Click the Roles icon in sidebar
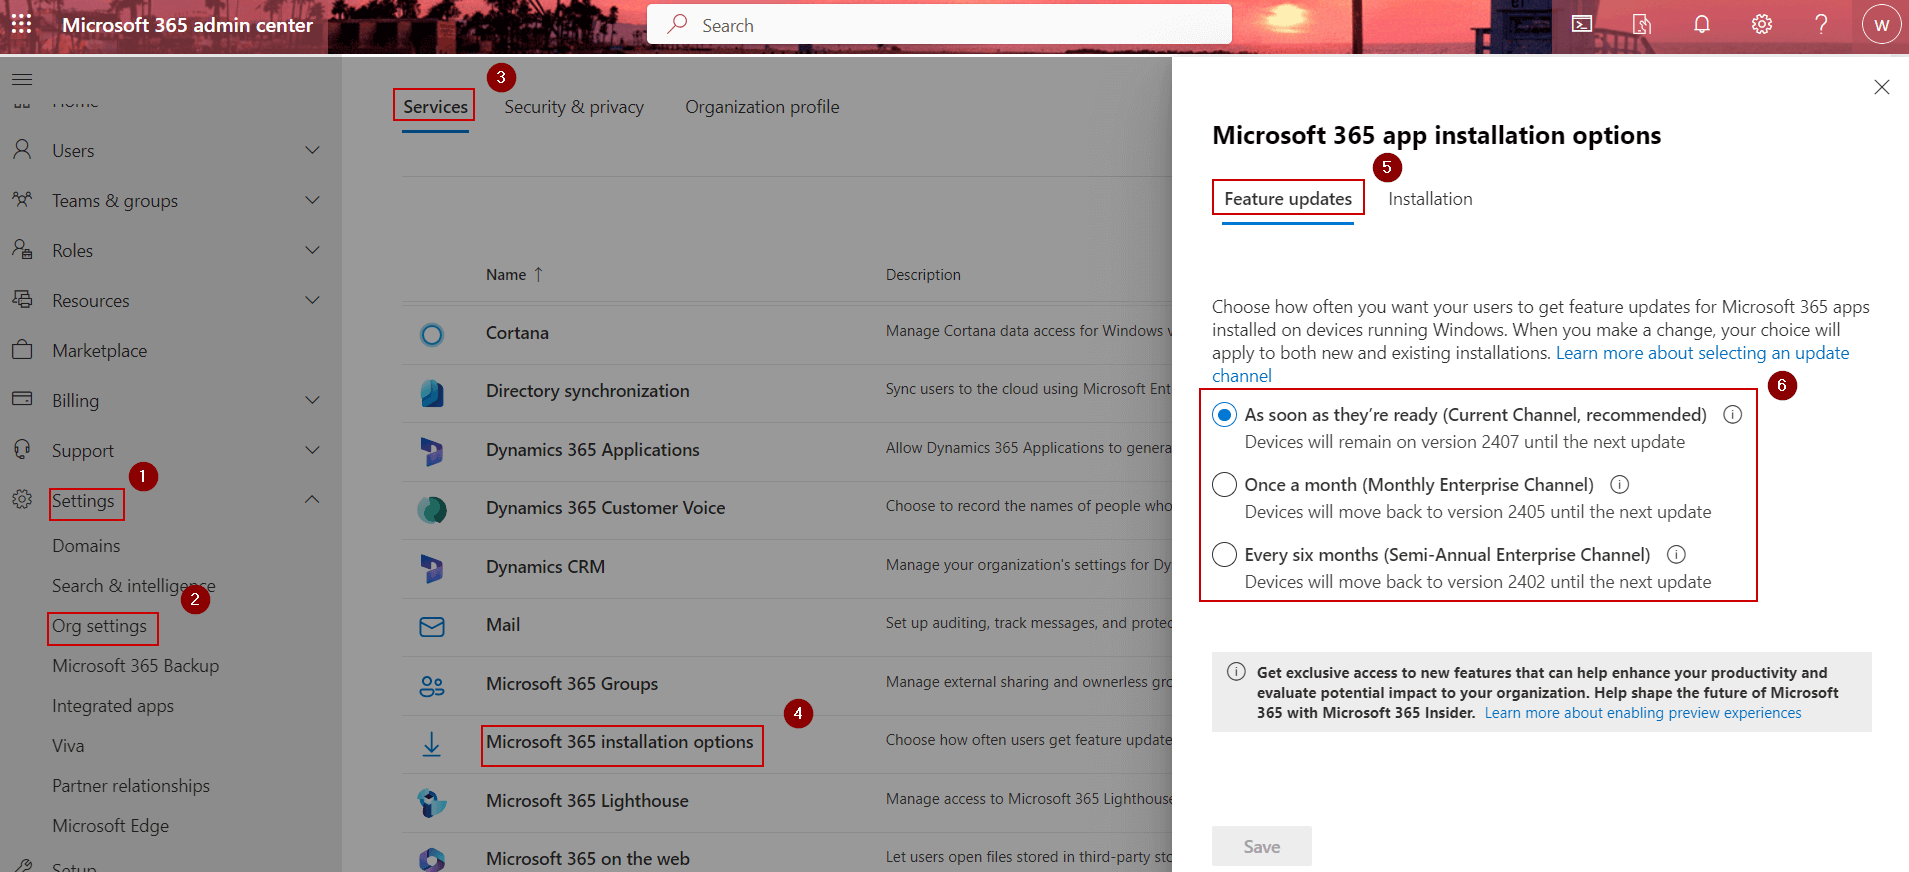 [x=22, y=250]
